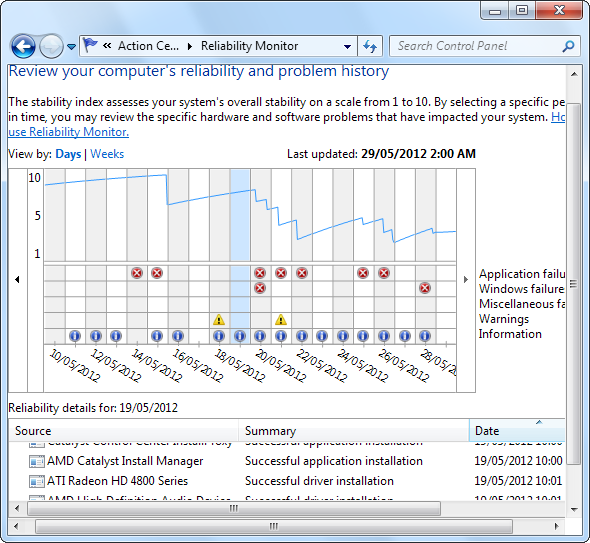Screen dimensions: 590x543
Task: Select the application failure icon for 21/05/2012
Action: [x=281, y=273]
